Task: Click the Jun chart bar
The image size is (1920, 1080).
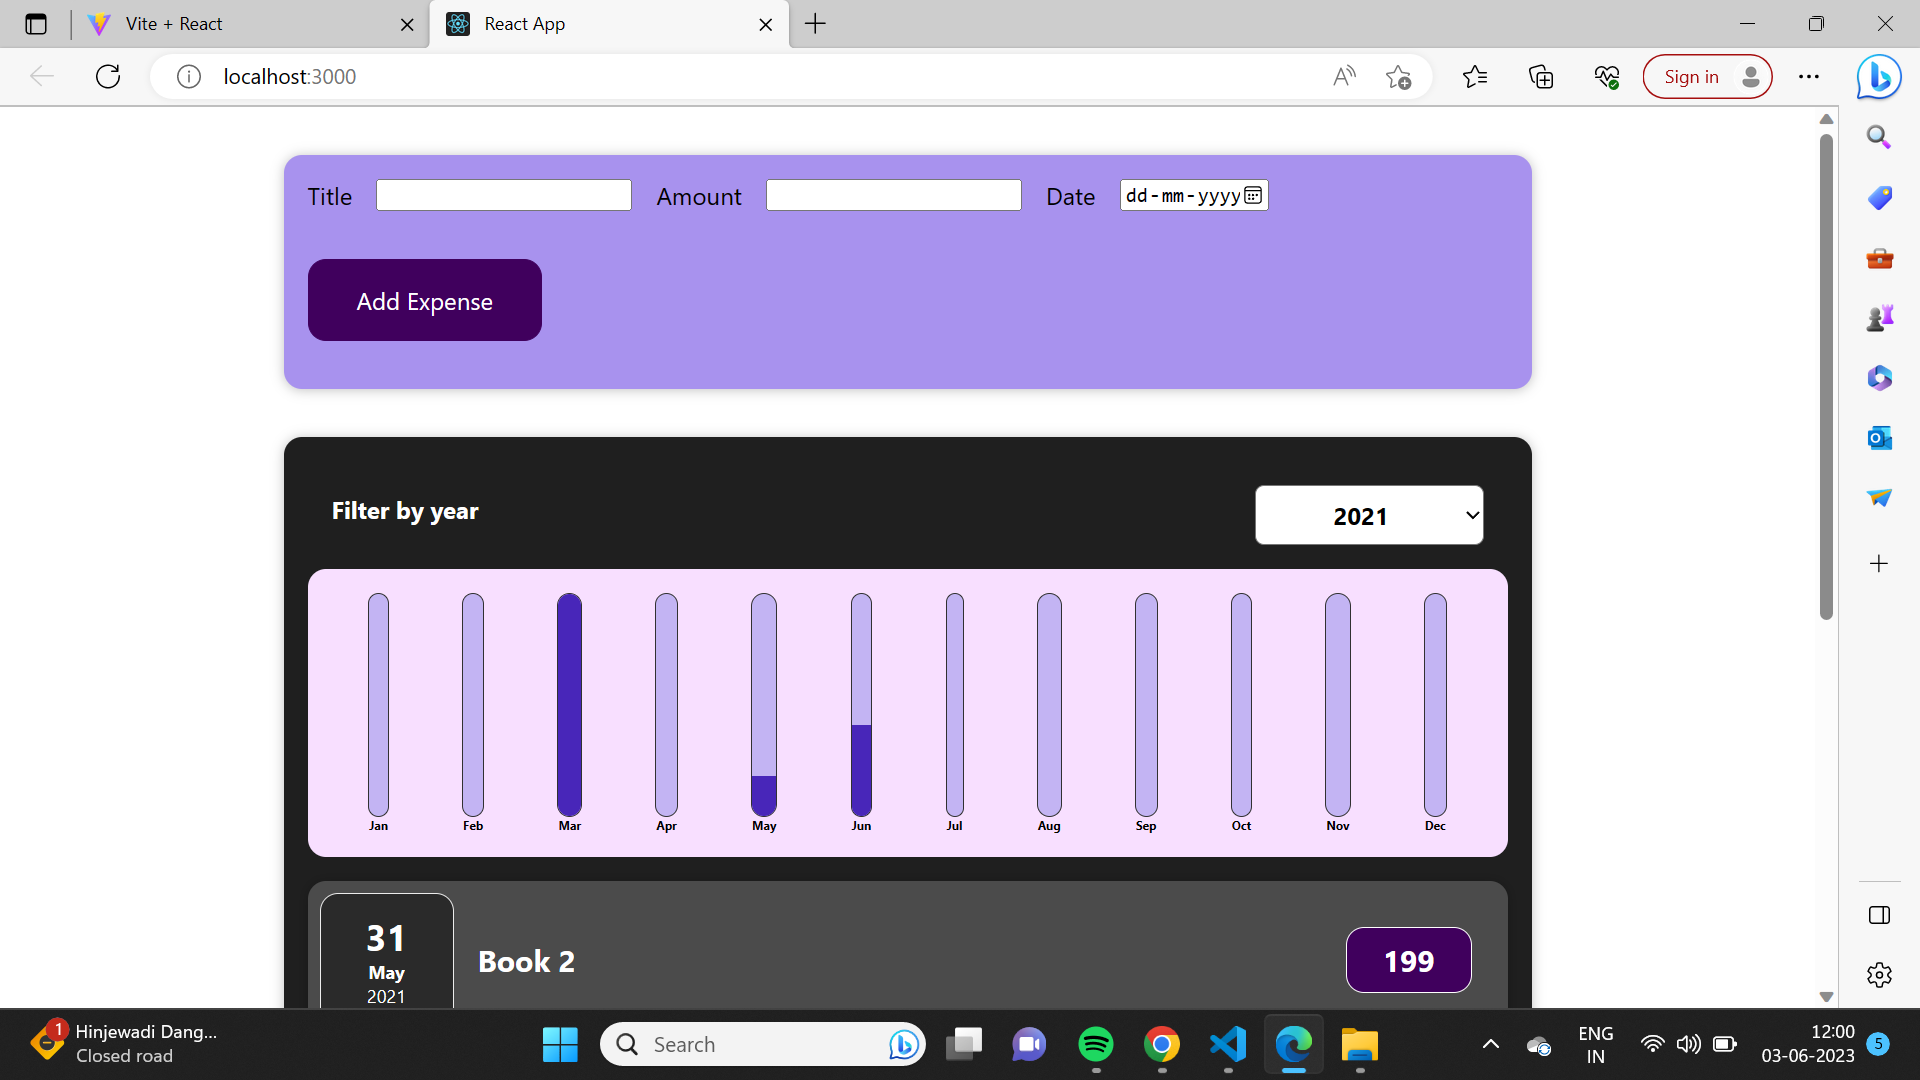Action: click(x=861, y=705)
